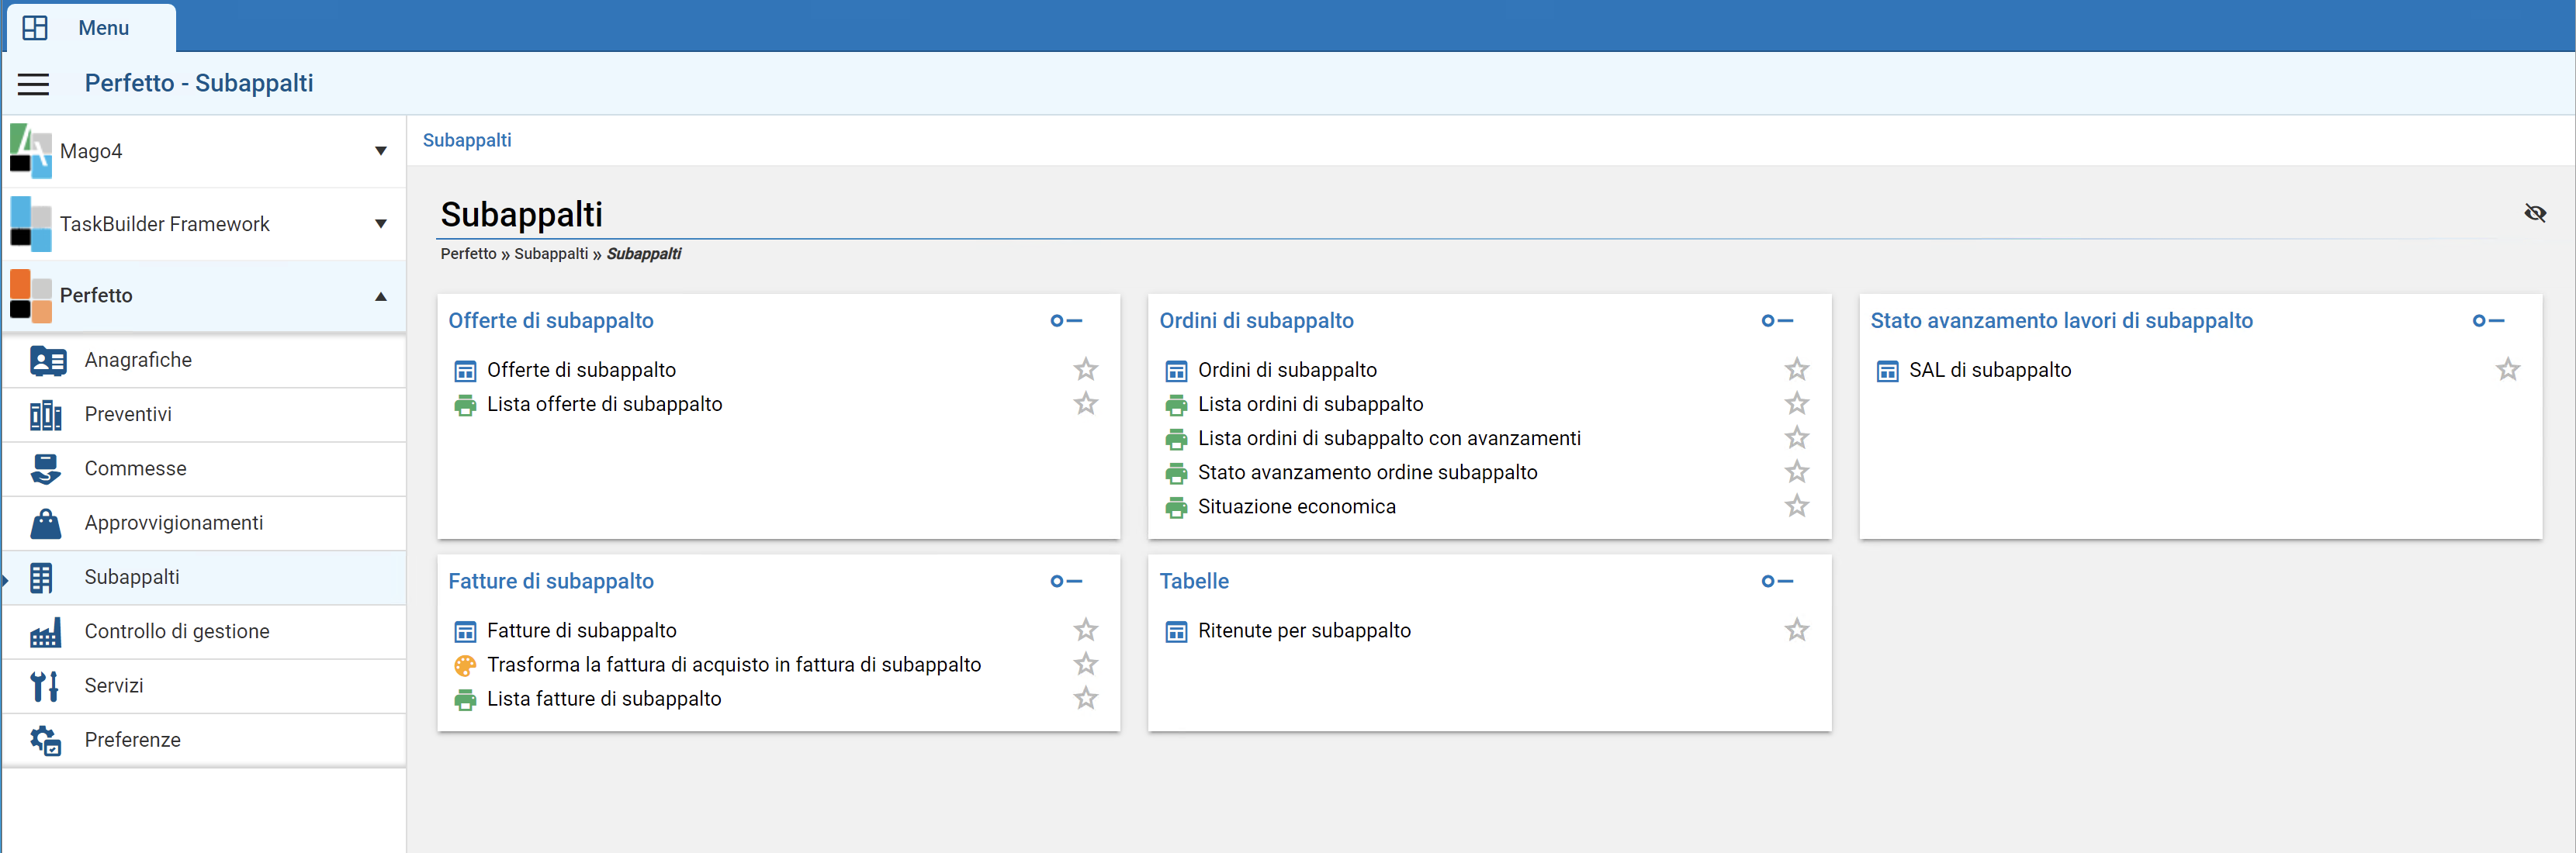Click the Preventivi binders icon
Image resolution: width=2576 pixels, height=853 pixels.
[x=46, y=415]
